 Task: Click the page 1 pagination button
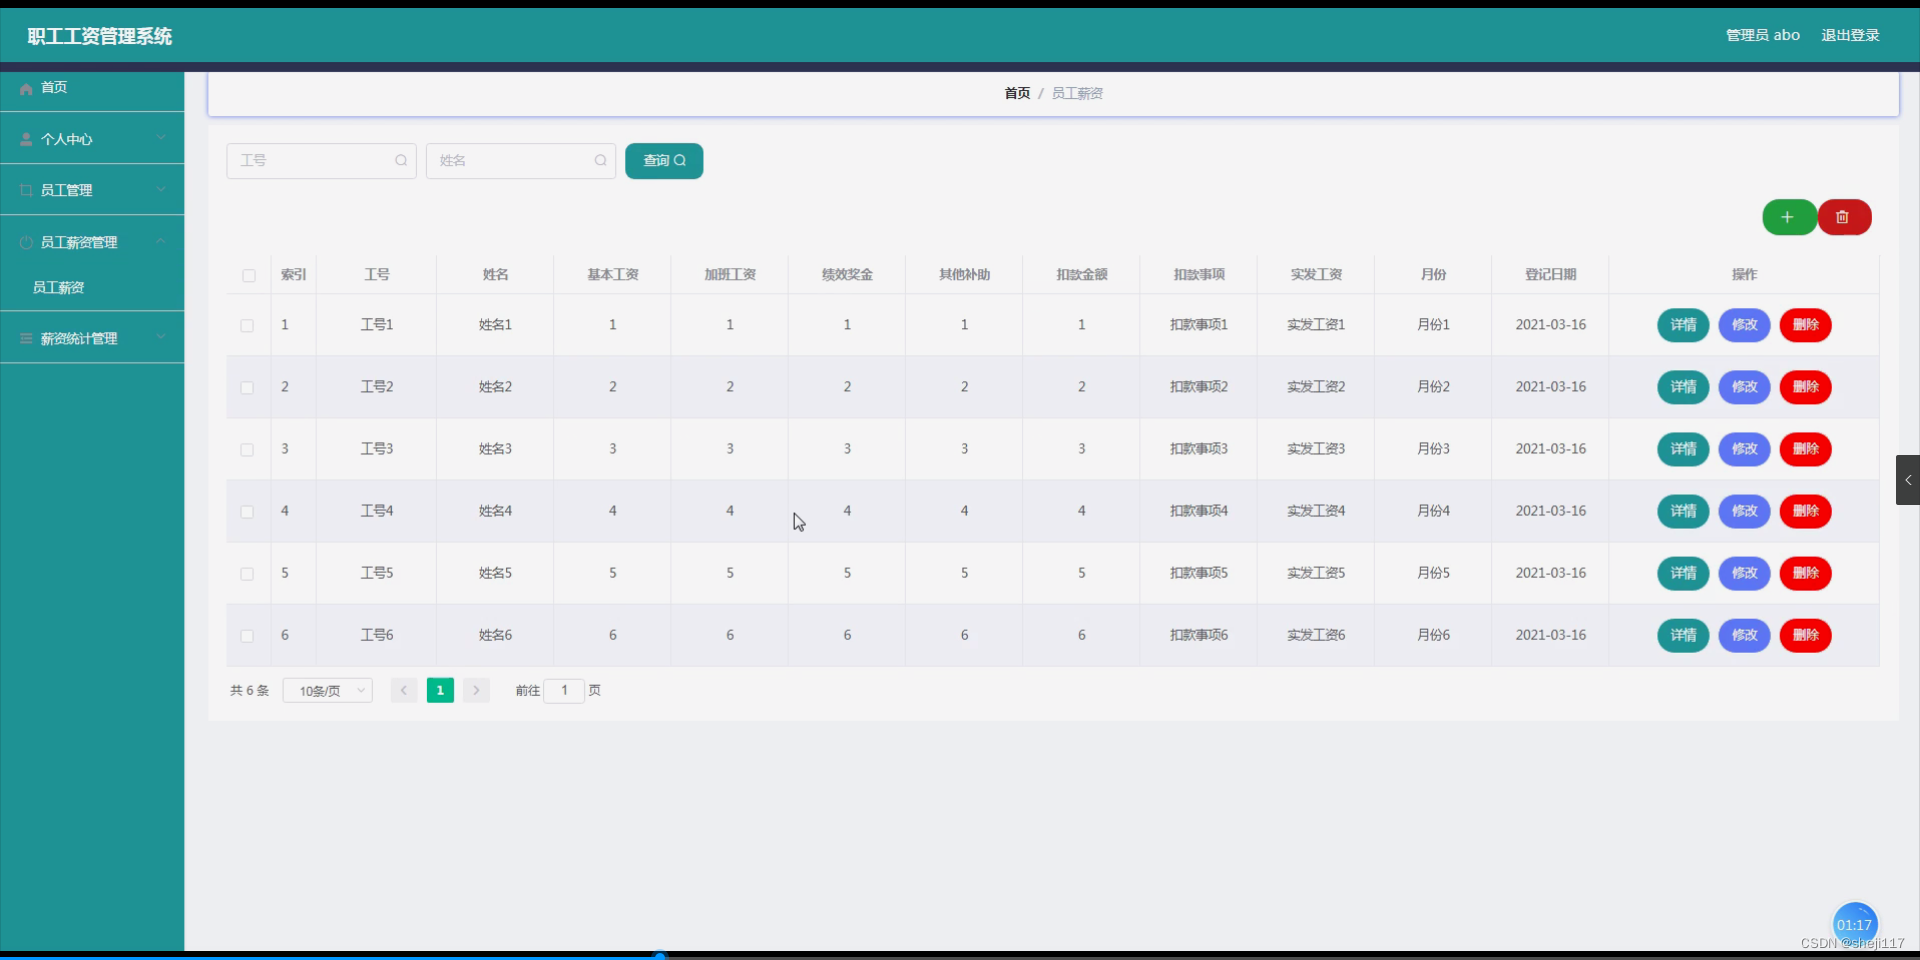[x=440, y=690]
